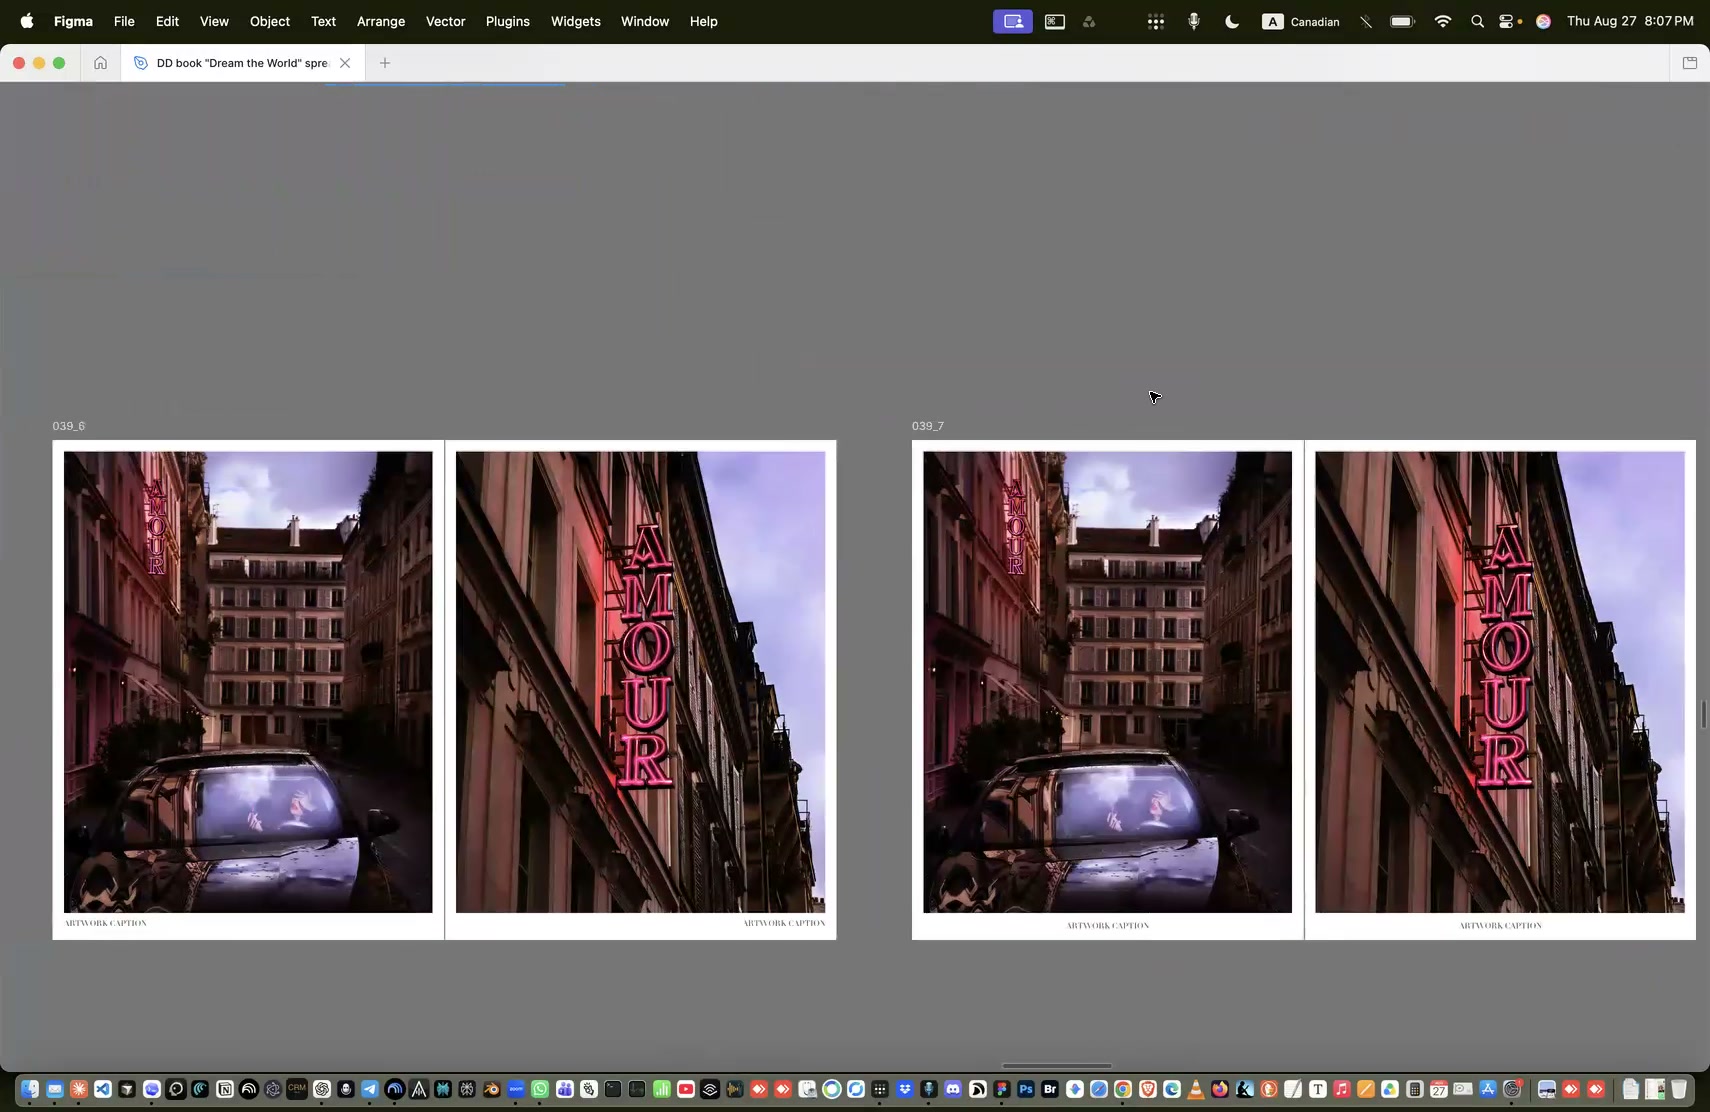Select the left-aligned "ARTWORK CAPTION" in frame 039_6
Image resolution: width=1710 pixels, height=1112 pixels.
coord(106,923)
